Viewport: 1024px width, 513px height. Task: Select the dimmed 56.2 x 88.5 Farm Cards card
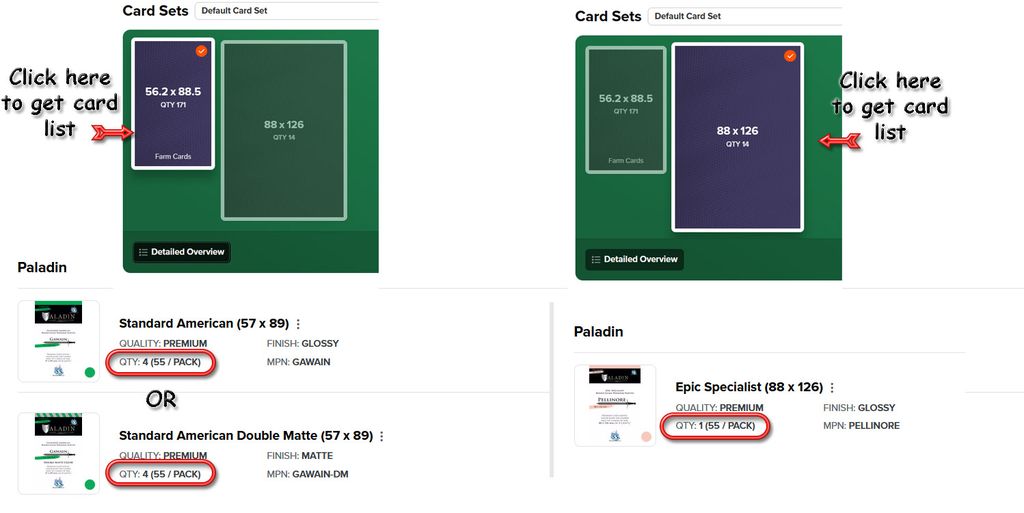pos(626,110)
